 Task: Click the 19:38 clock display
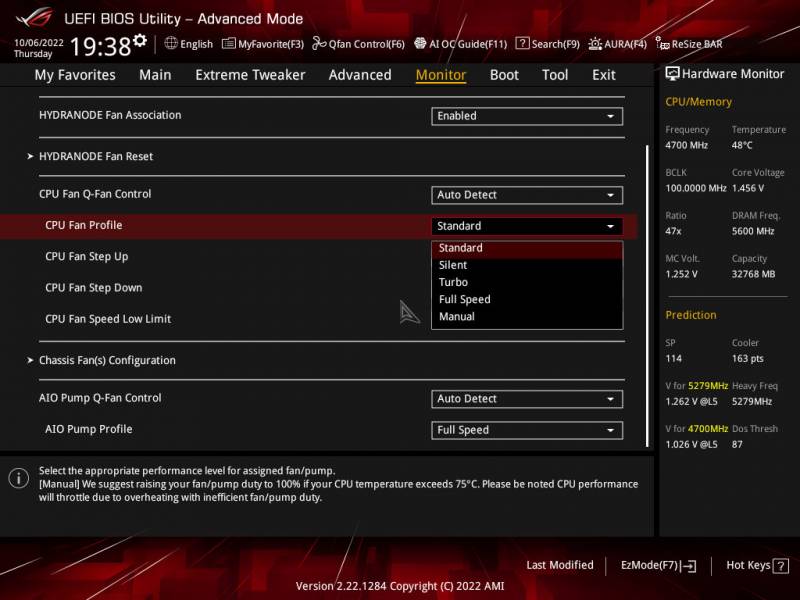click(x=101, y=46)
